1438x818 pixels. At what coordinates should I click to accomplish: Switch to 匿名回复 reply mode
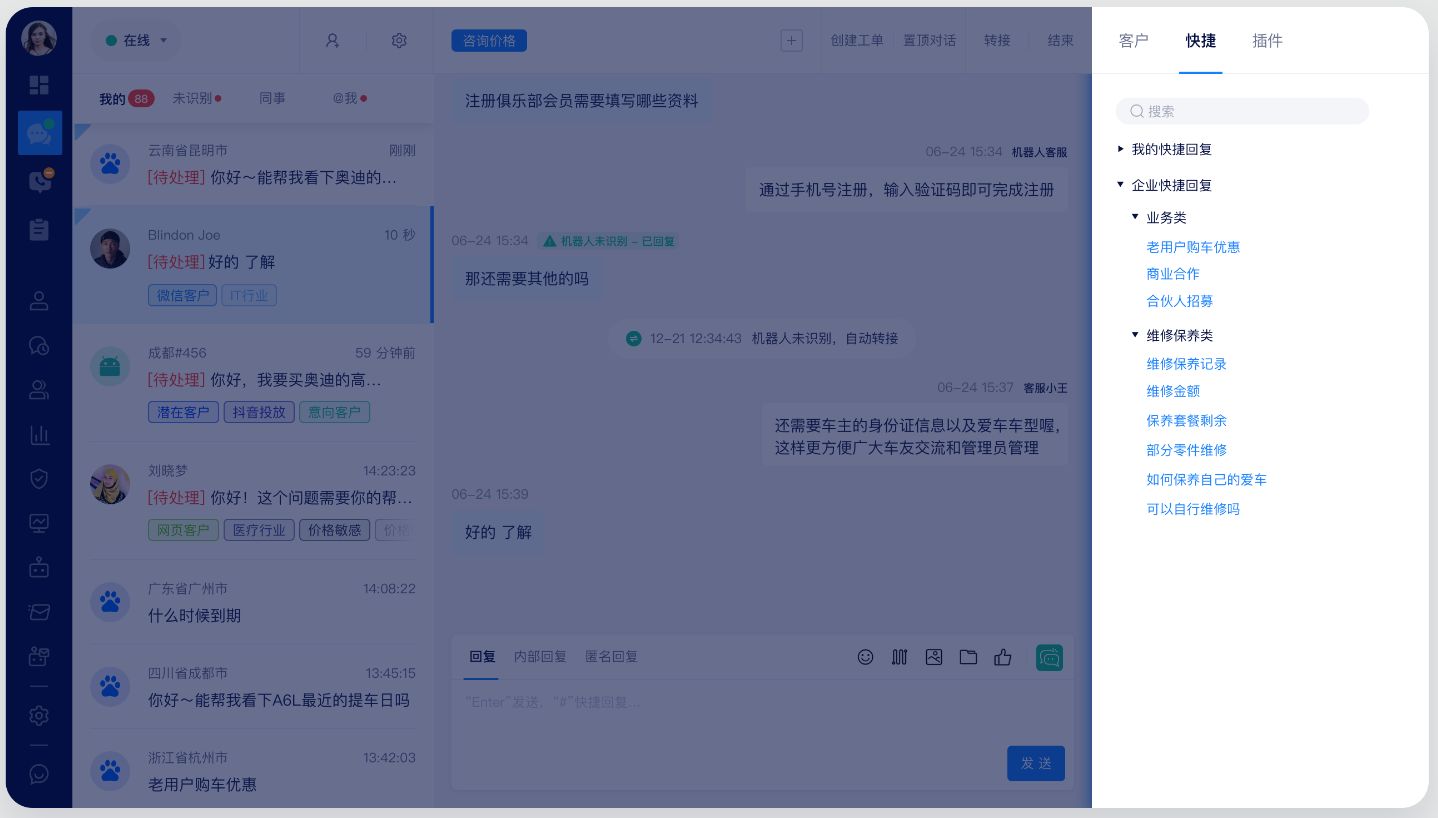[x=611, y=657]
